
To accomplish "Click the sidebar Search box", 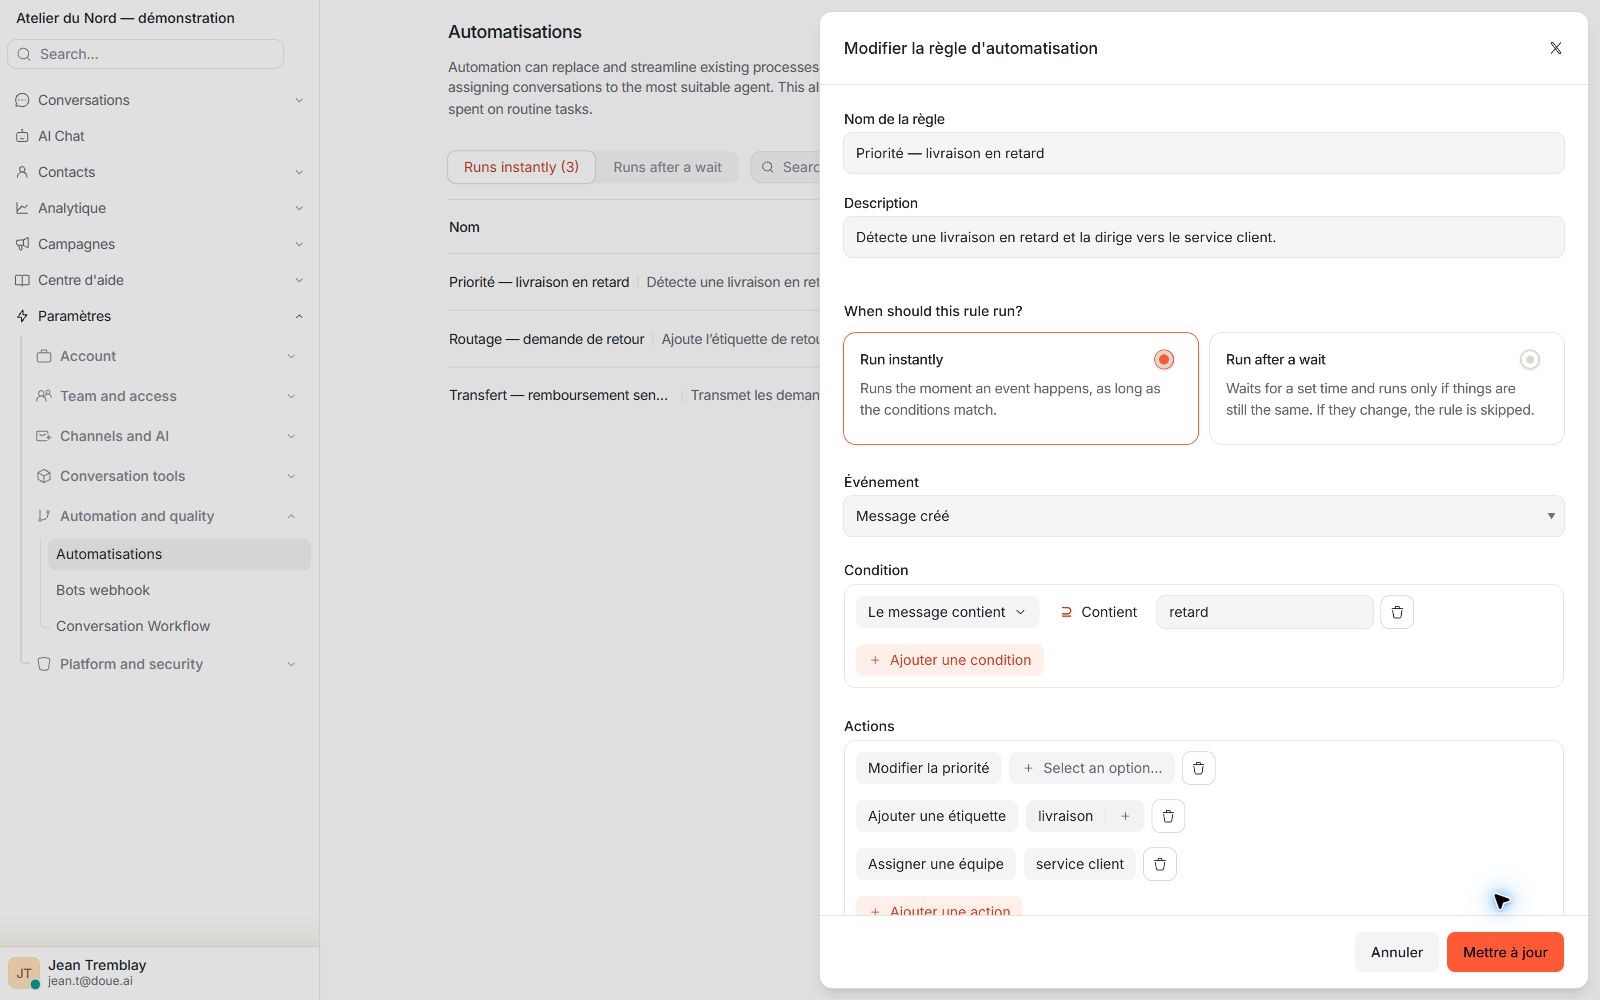I will pyautogui.click(x=145, y=54).
